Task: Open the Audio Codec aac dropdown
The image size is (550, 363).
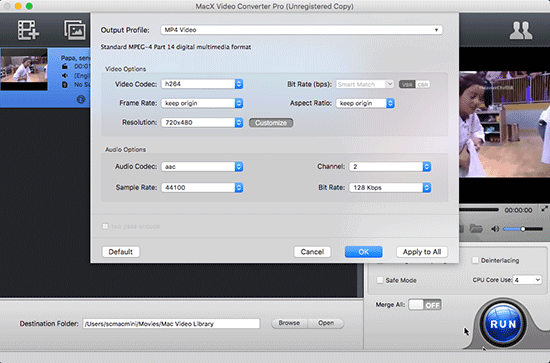Action: click(x=202, y=167)
